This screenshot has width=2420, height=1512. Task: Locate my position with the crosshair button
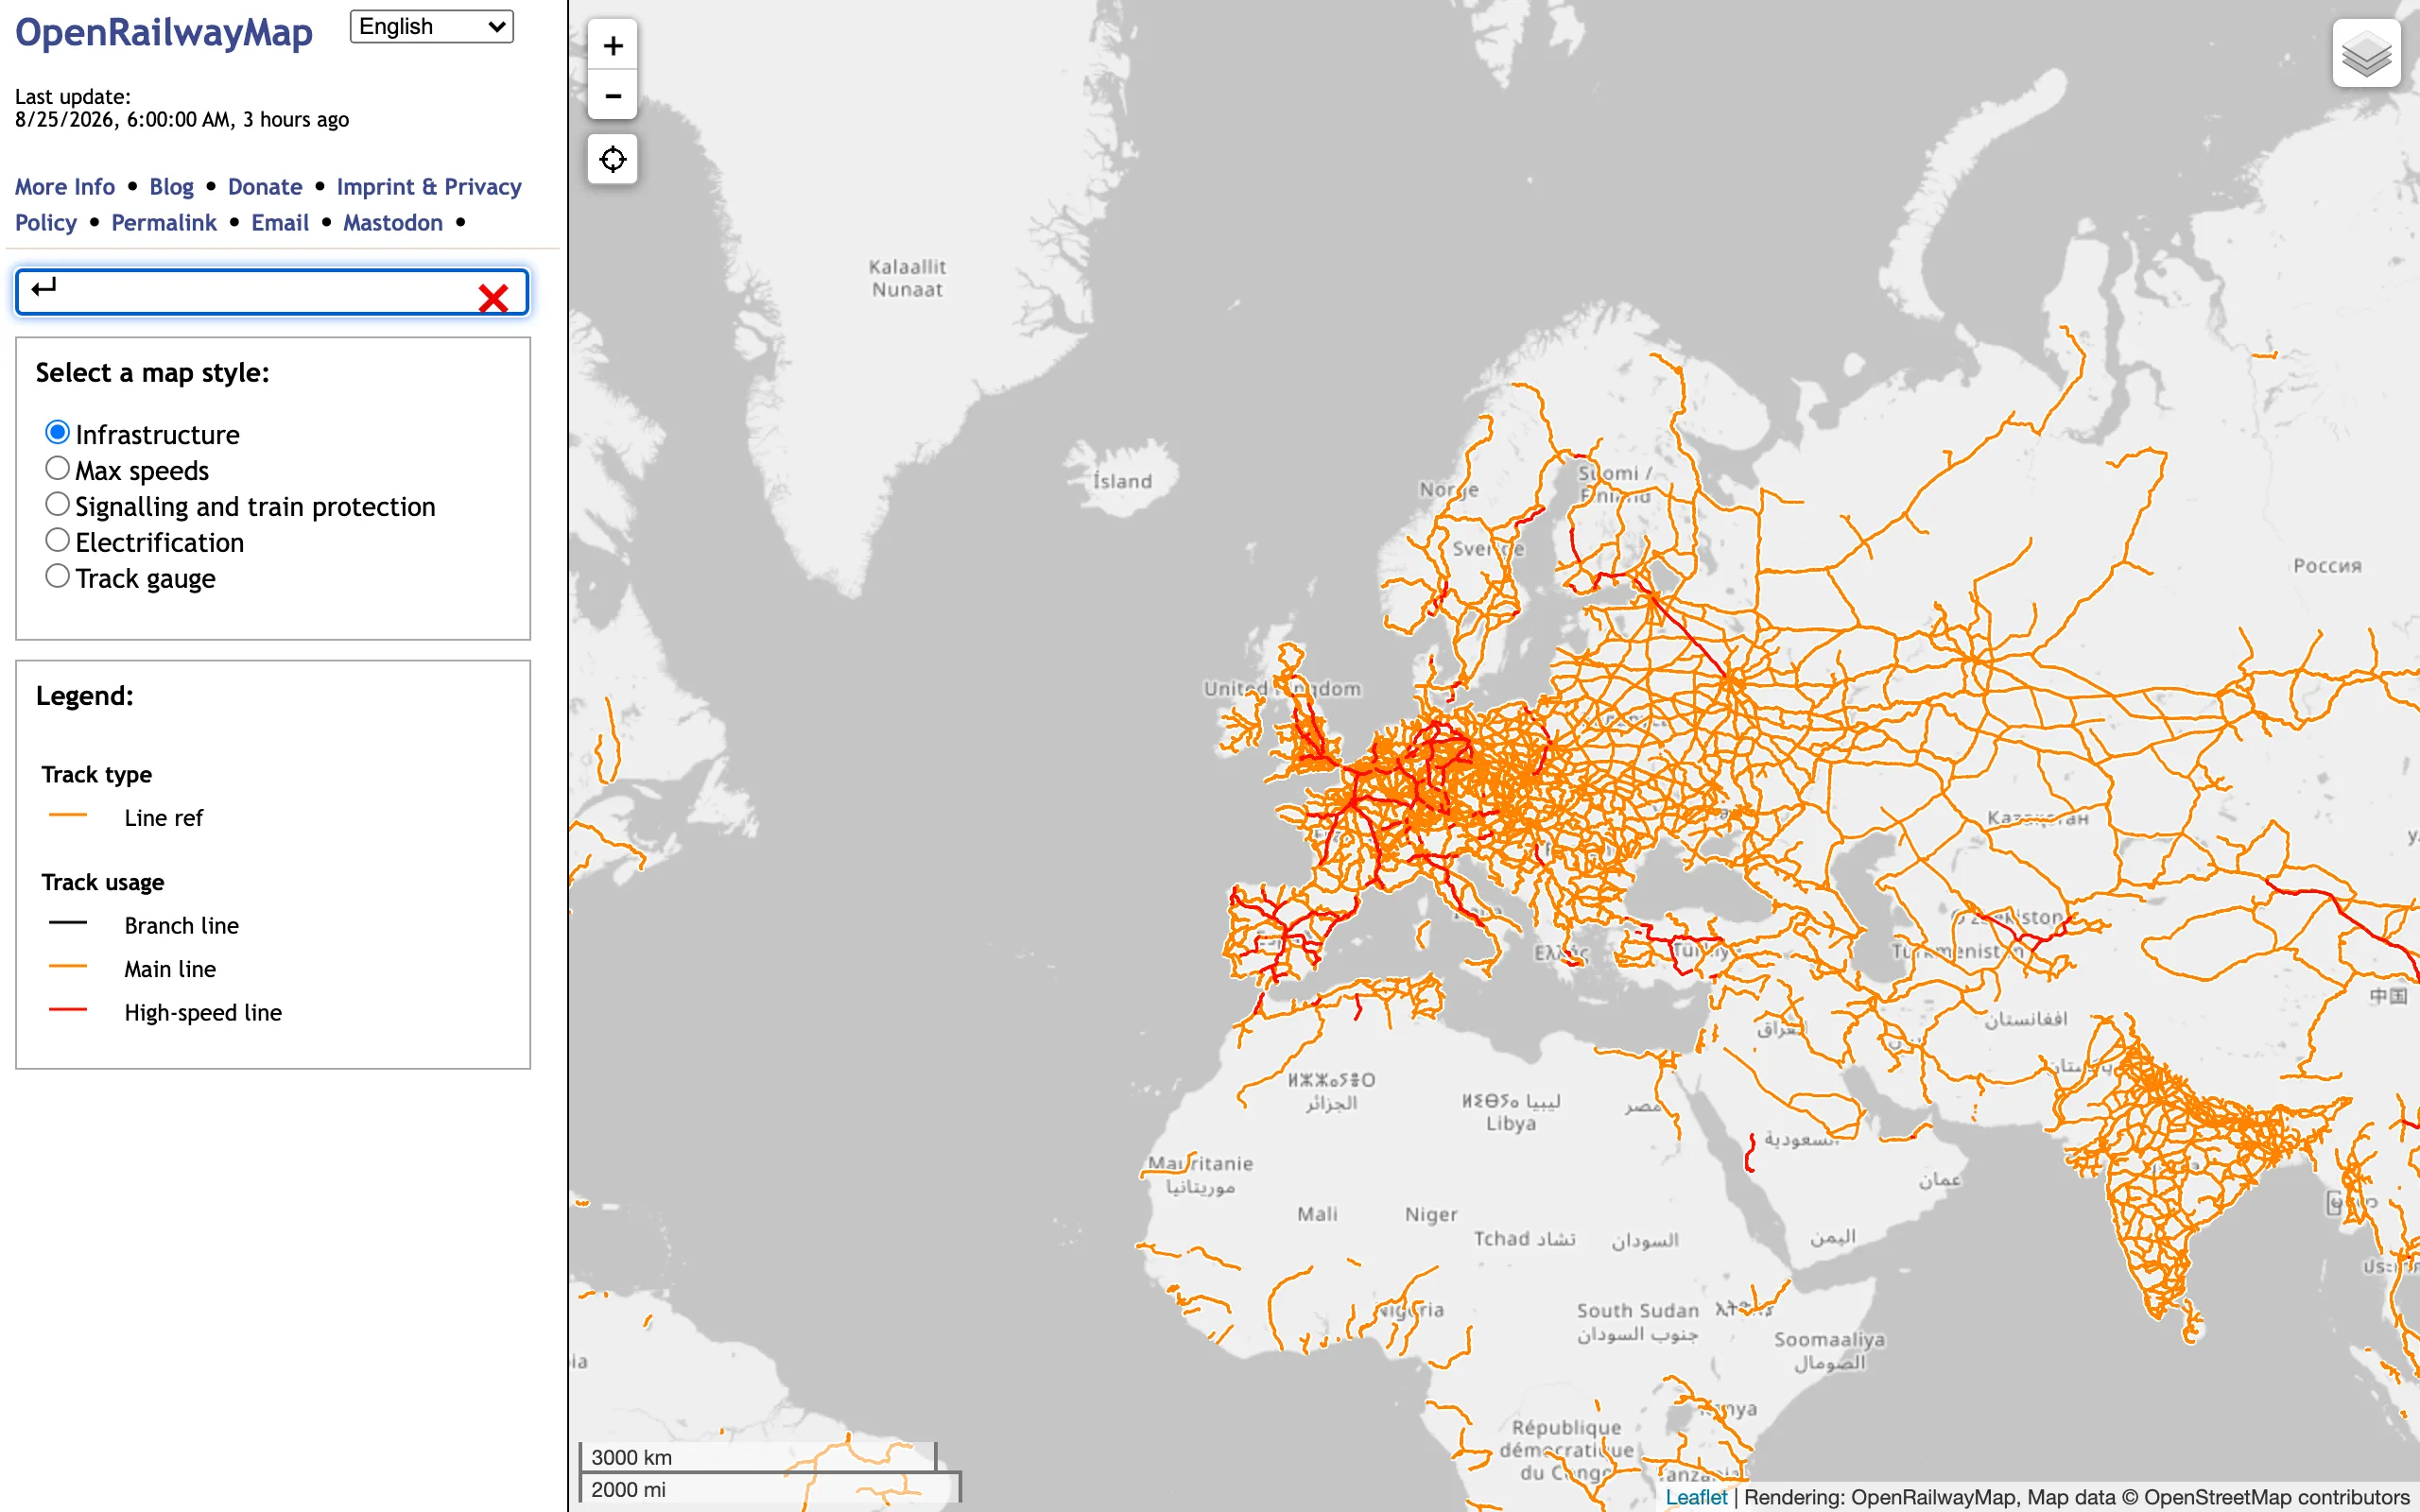613,159
